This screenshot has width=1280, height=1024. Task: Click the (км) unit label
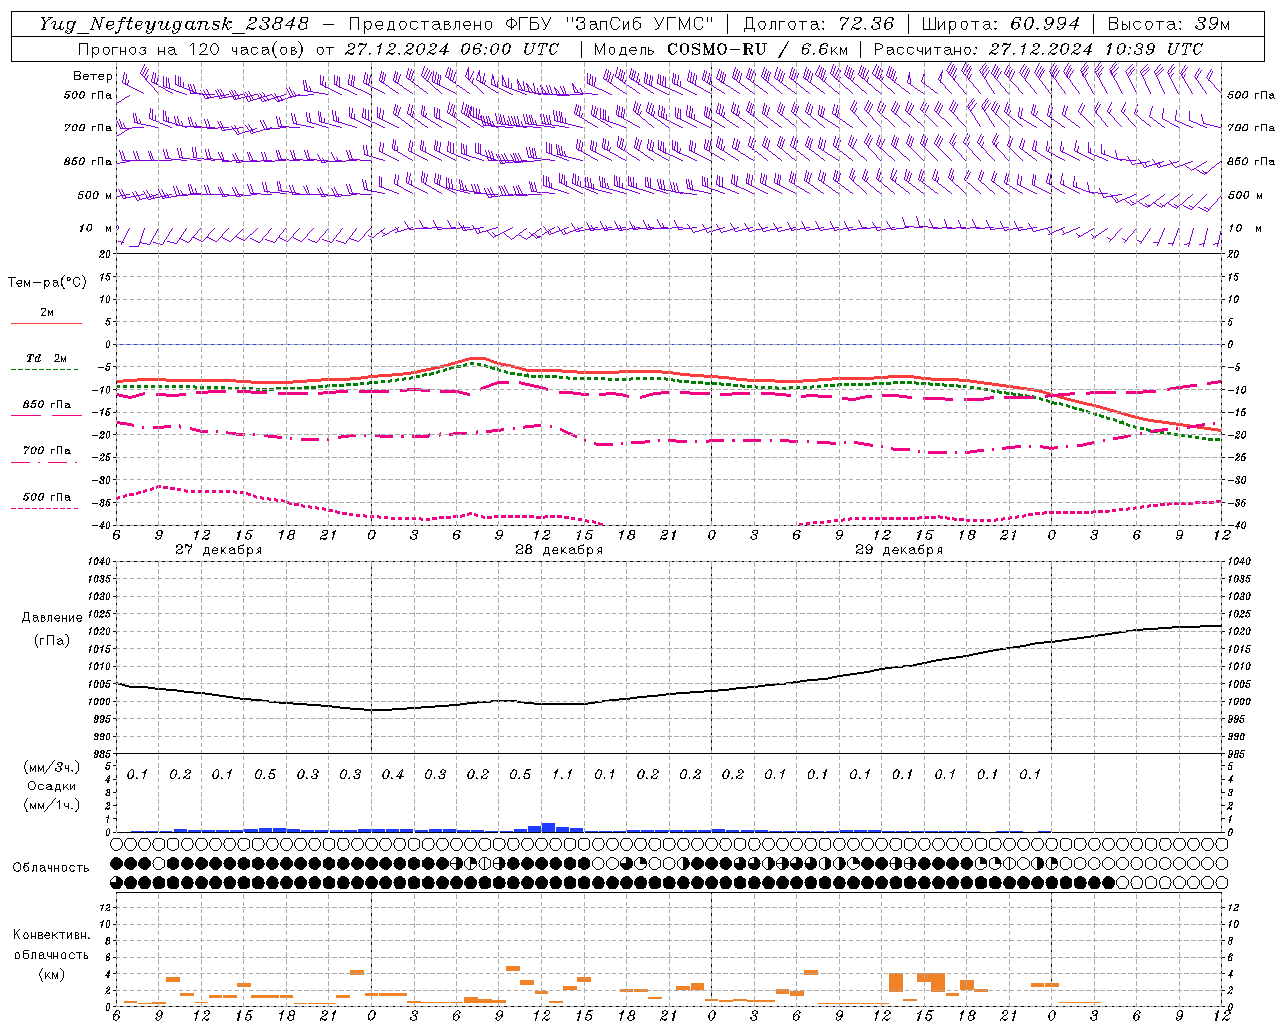point(51,974)
